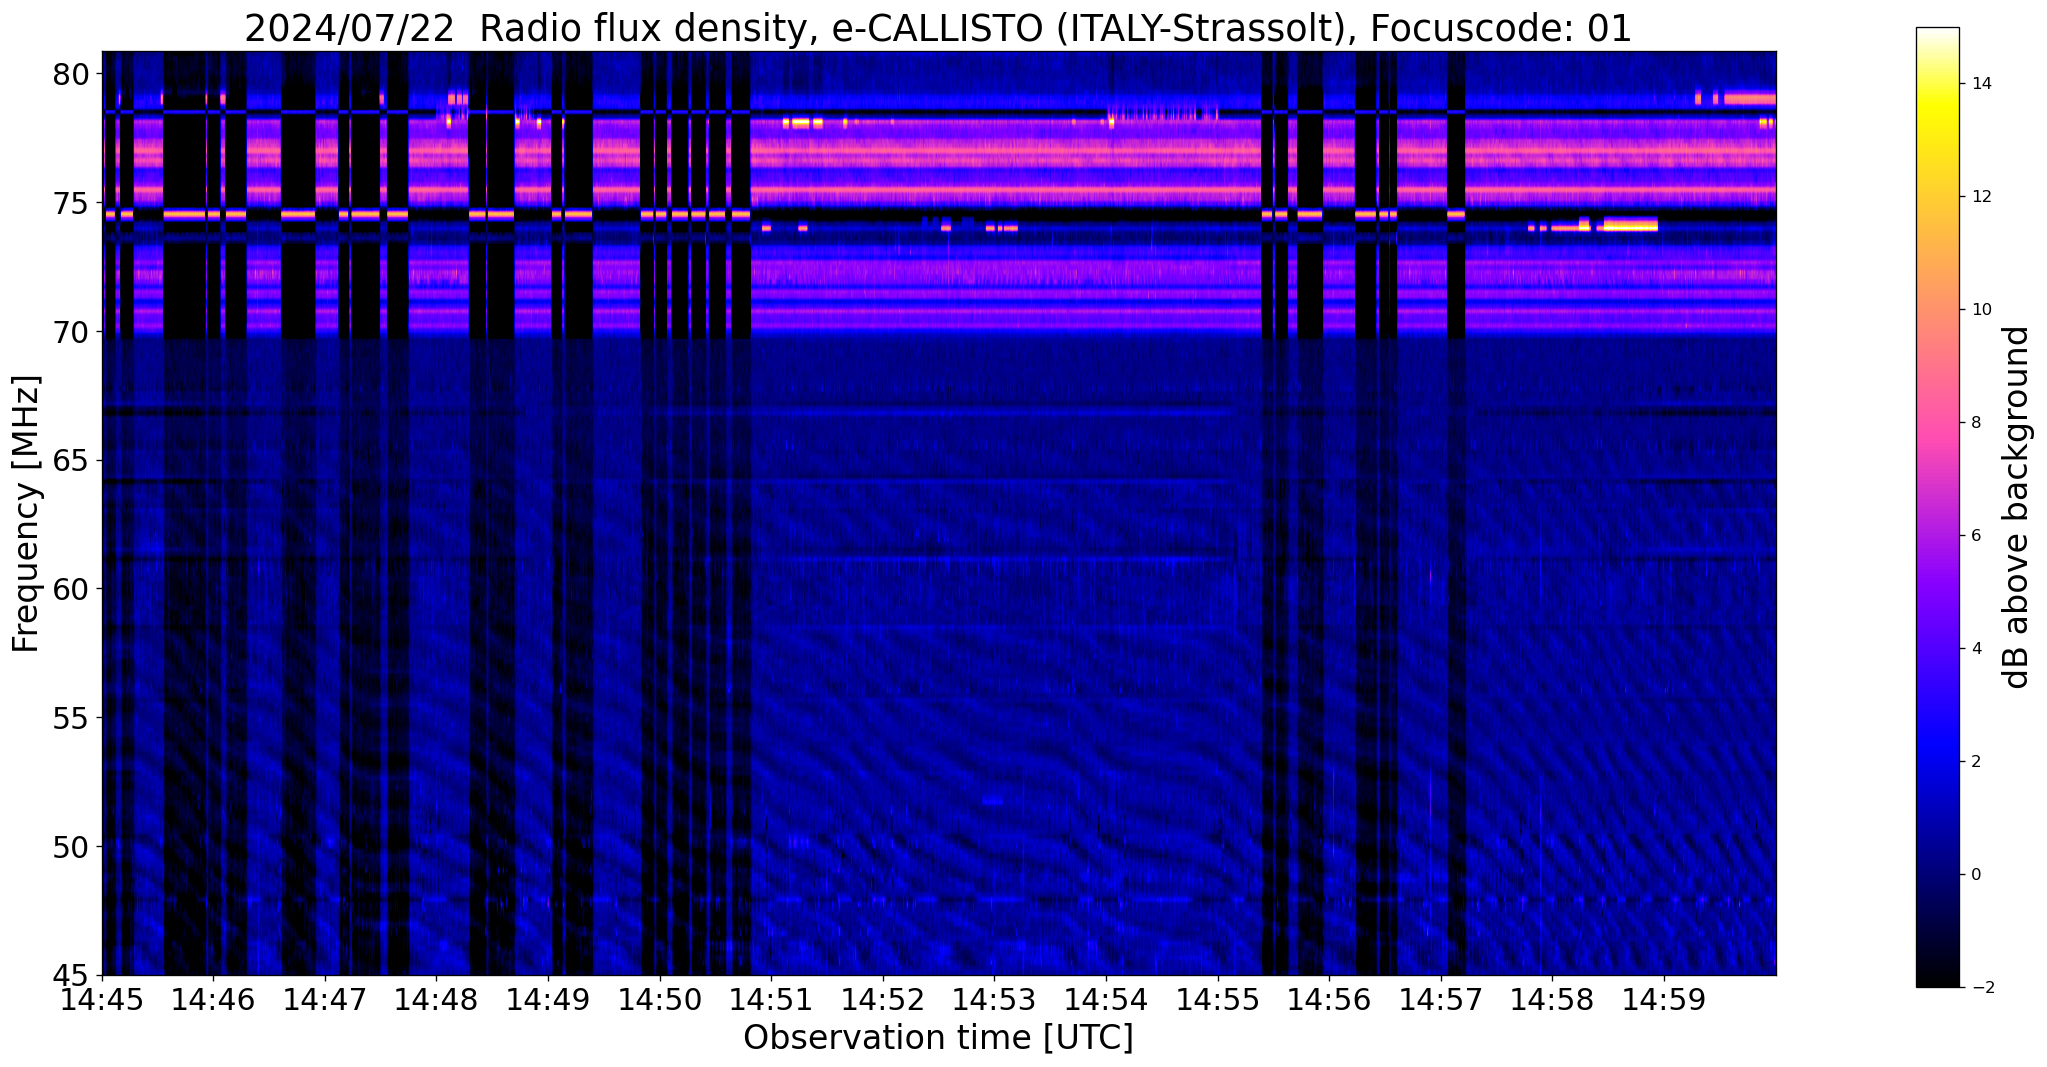Click the 50 frequency tick label

coord(71,847)
